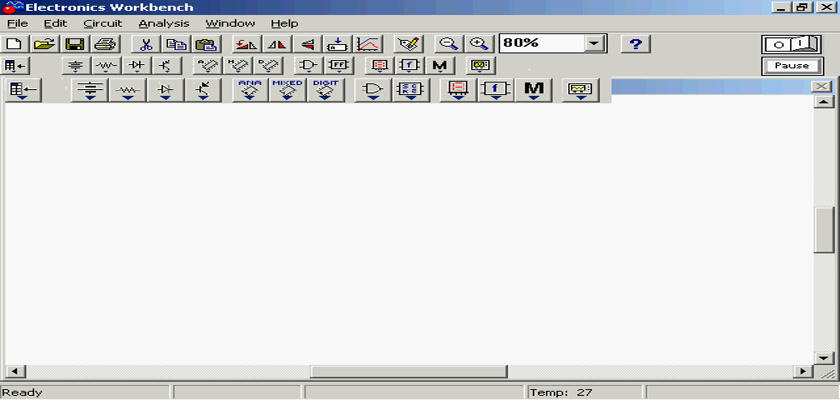Open the small Favorites parts bin

(x=15, y=66)
